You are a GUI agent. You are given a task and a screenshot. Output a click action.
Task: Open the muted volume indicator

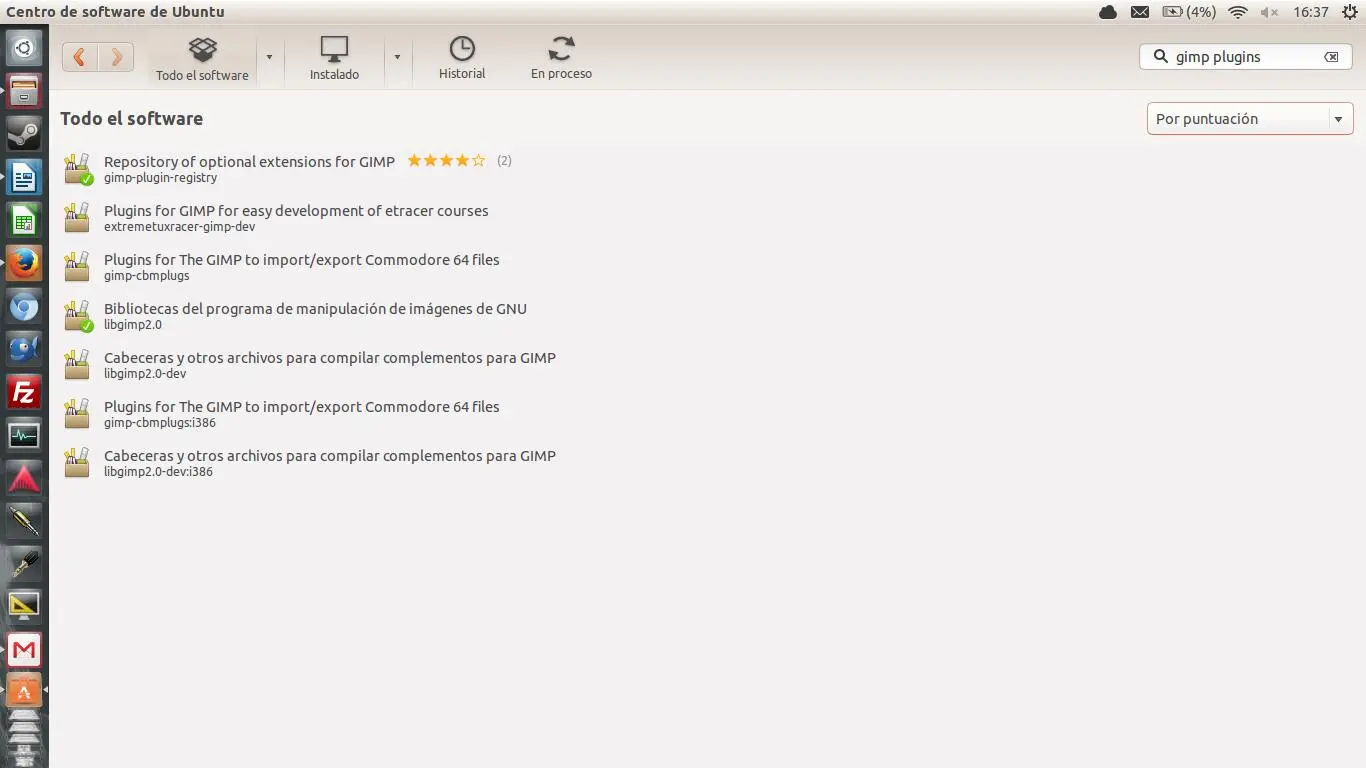[1269, 12]
